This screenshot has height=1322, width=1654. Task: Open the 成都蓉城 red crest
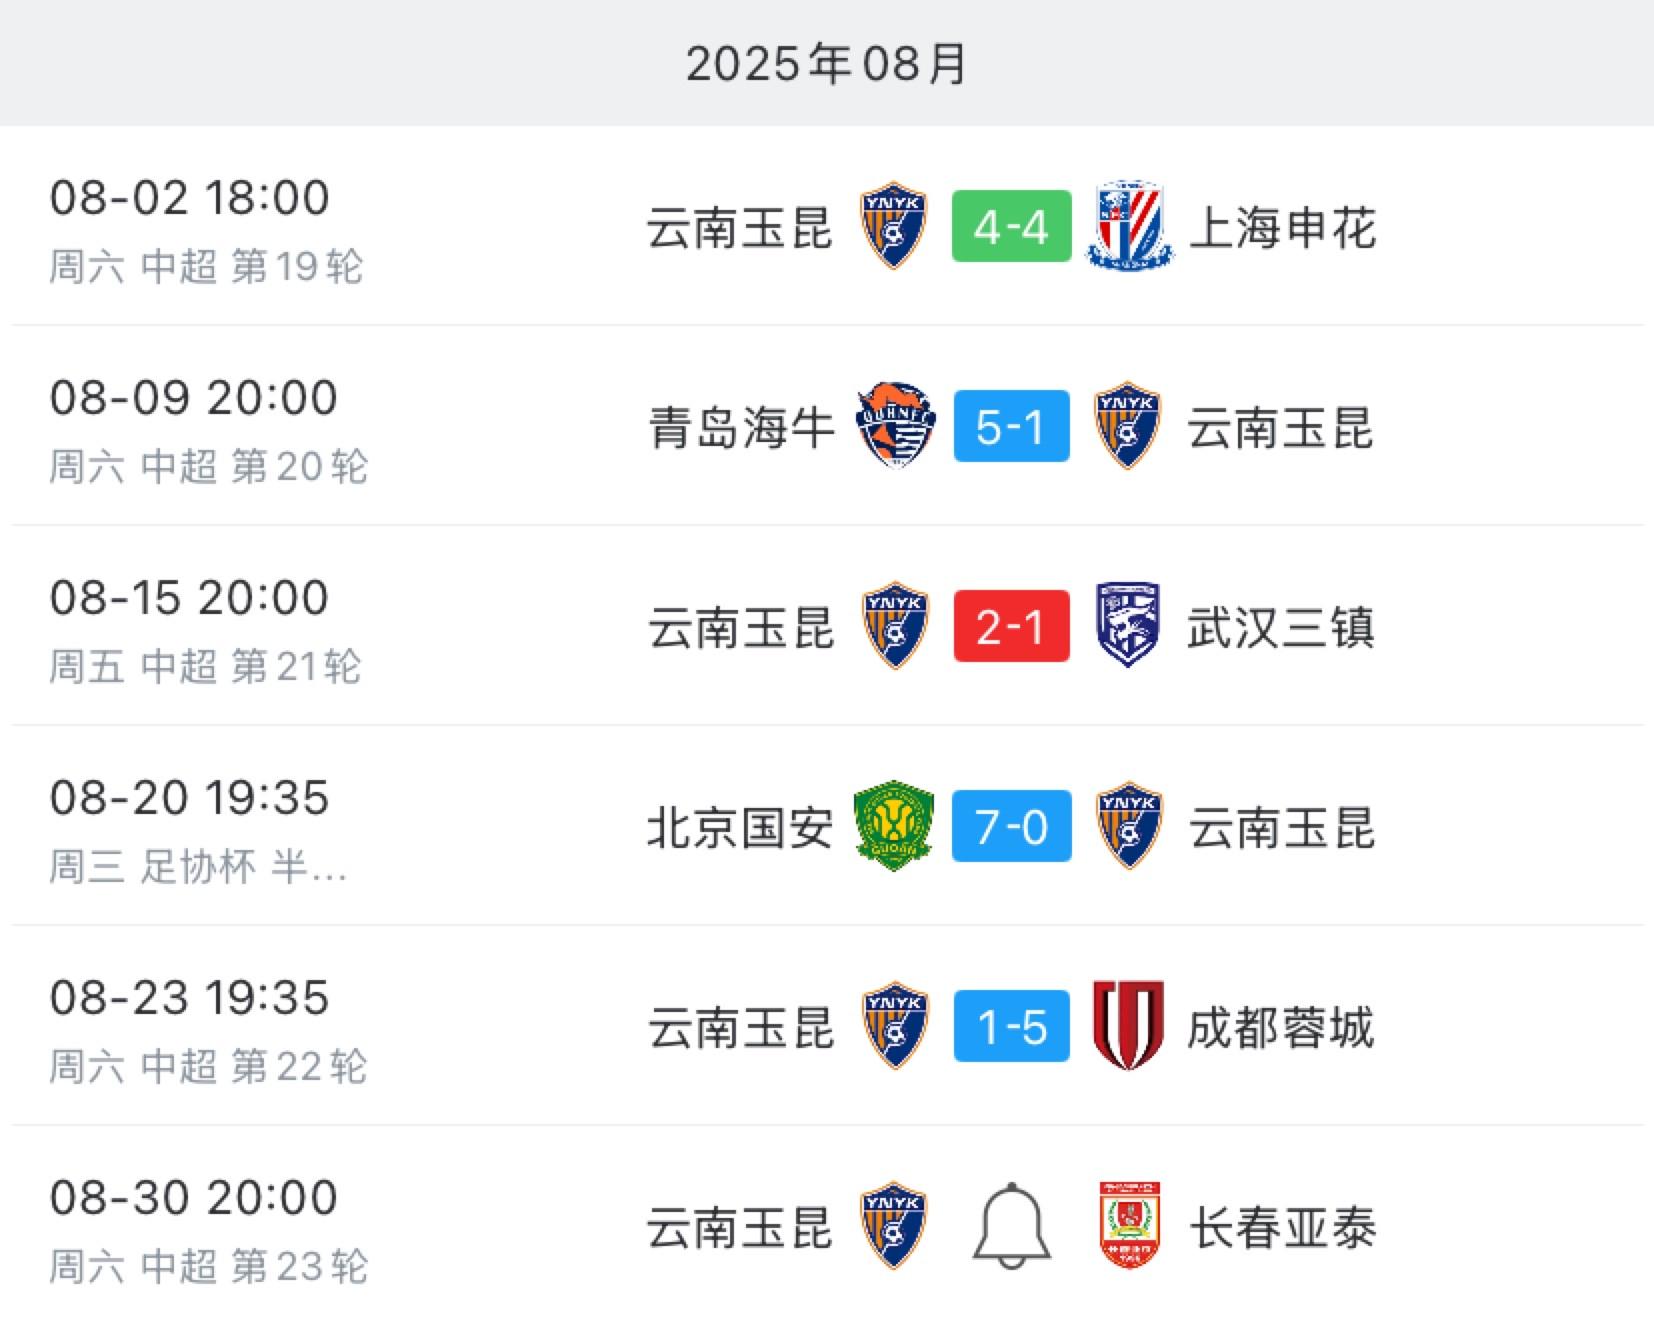pos(1128,1026)
